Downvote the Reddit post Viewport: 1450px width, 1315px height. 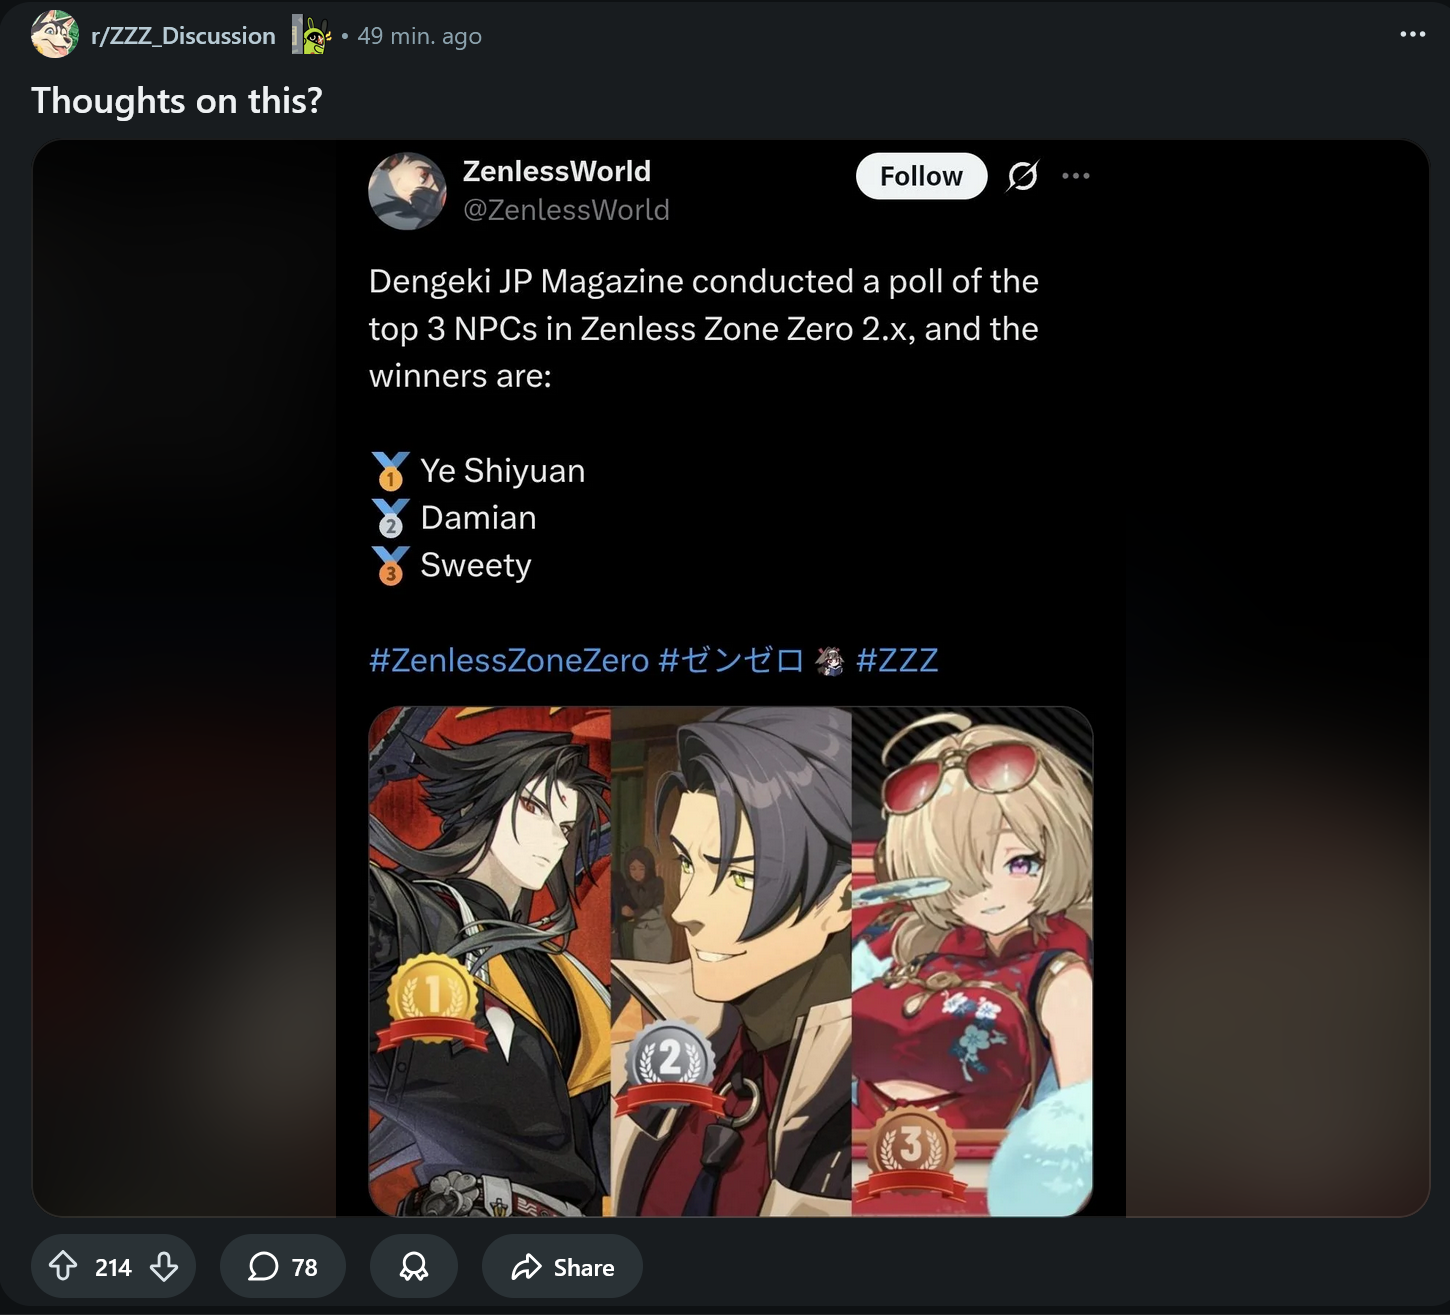pos(164,1267)
